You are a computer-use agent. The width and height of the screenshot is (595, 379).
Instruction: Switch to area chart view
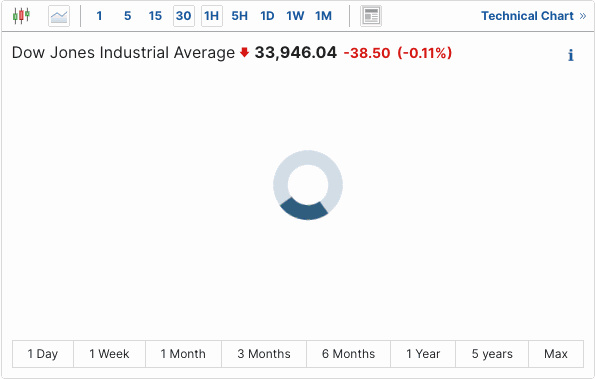pos(59,16)
